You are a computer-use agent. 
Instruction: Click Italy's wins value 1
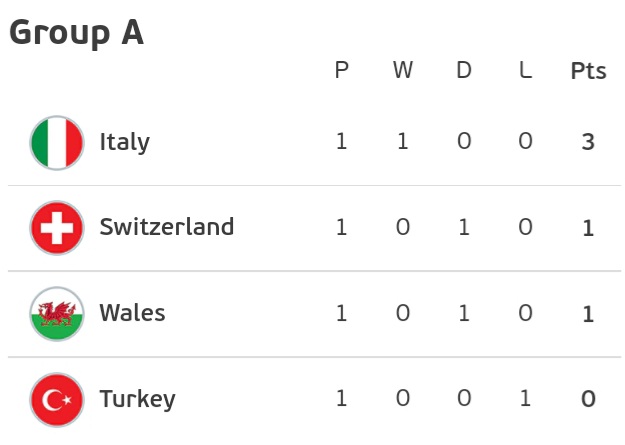(x=402, y=142)
